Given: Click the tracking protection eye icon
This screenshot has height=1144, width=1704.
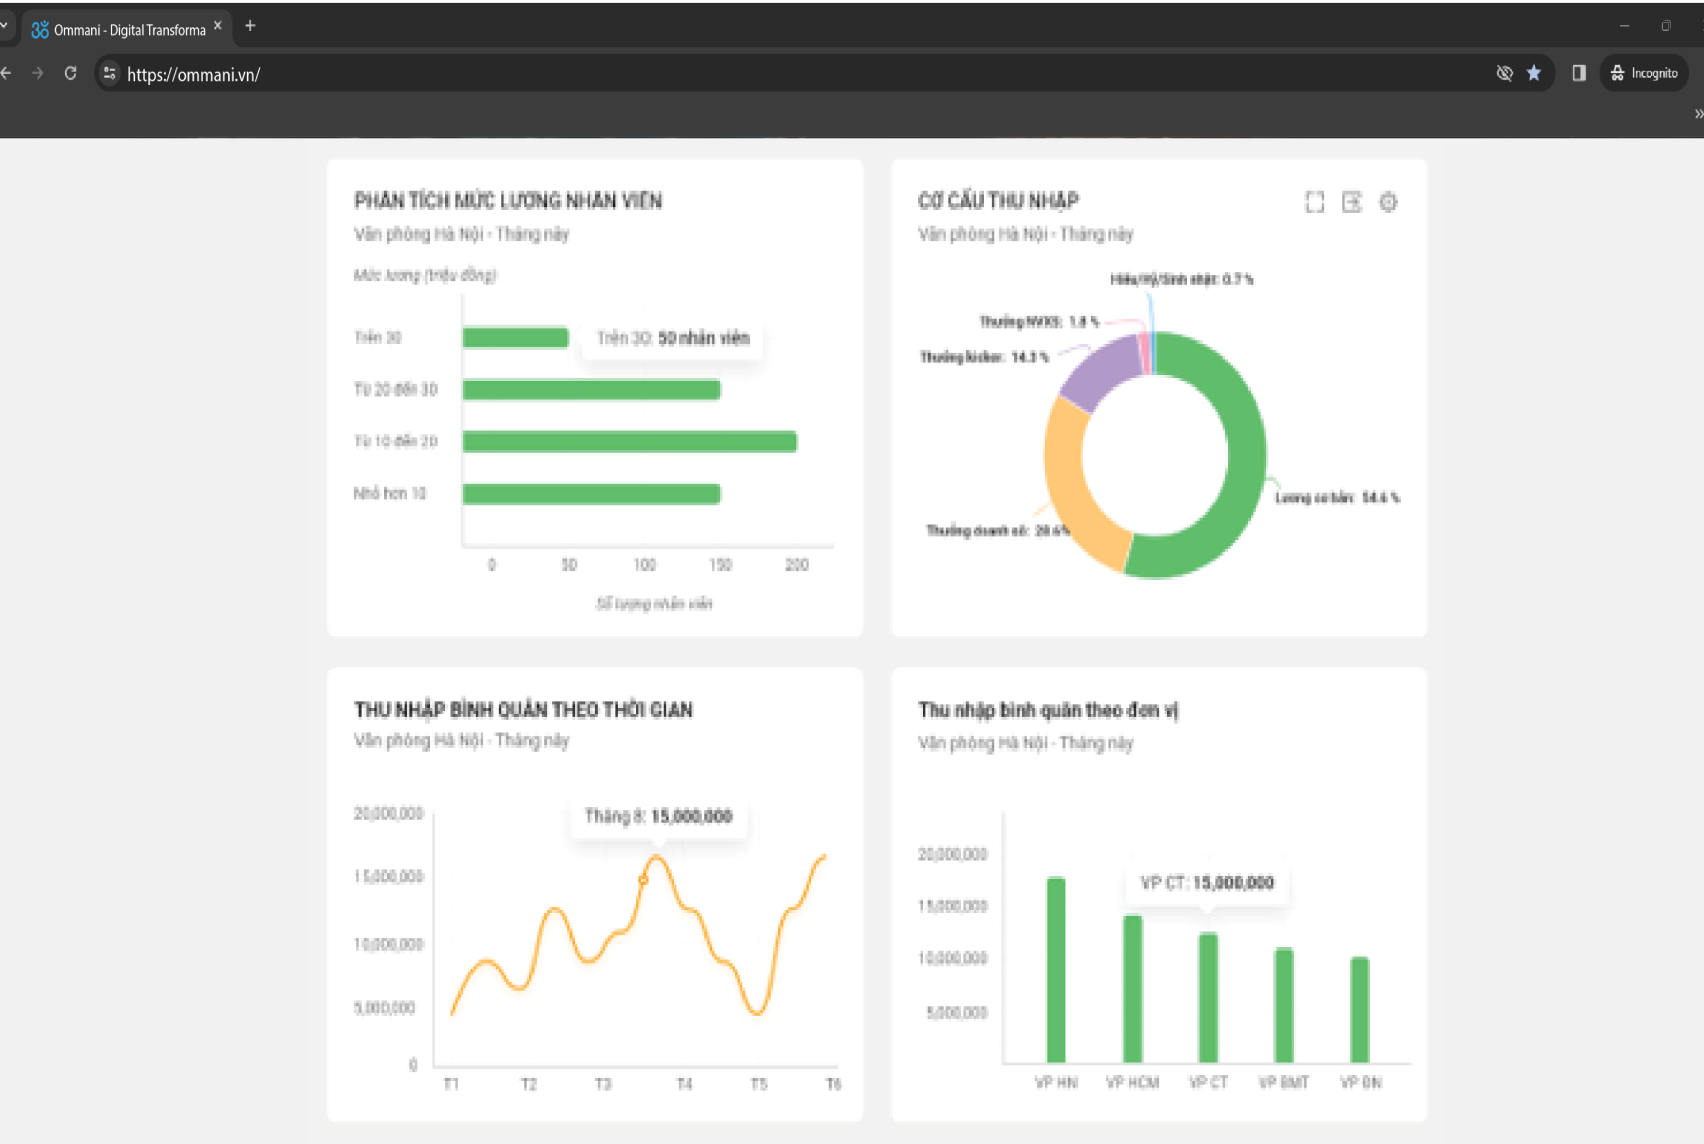Looking at the screenshot, I should pyautogui.click(x=1504, y=73).
